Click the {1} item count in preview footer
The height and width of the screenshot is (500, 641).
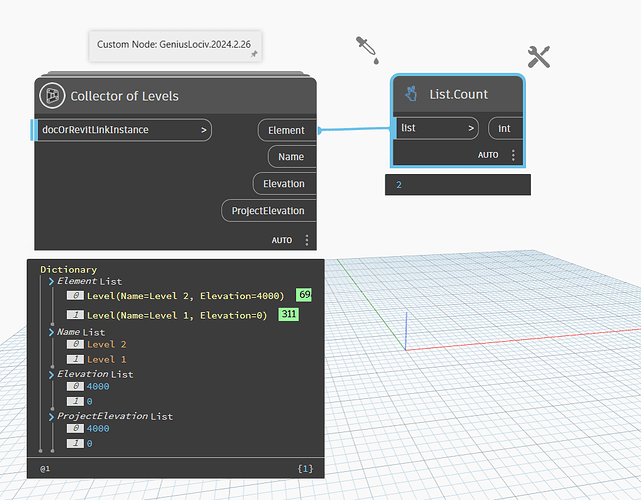(x=305, y=469)
